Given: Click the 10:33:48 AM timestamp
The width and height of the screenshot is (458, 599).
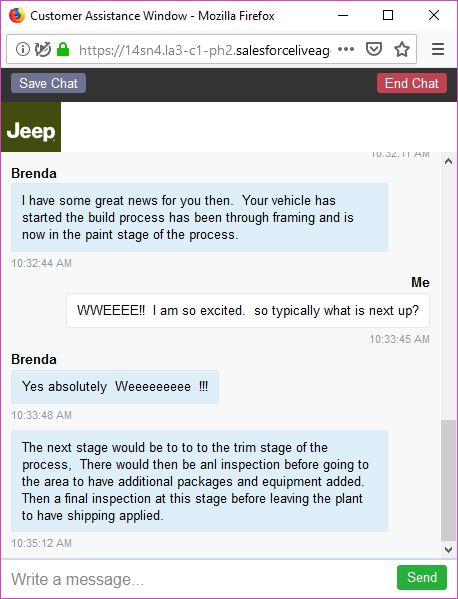Looking at the screenshot, I should (x=42, y=415).
